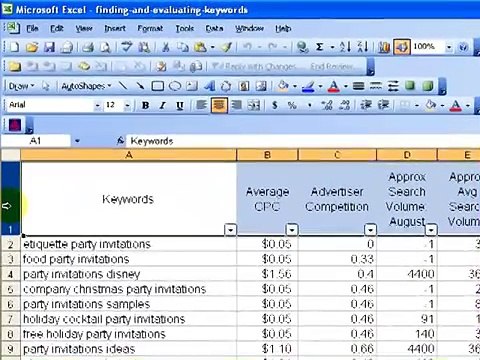Open the Edit menu
This screenshot has height=360, width=480.
tap(57, 28)
